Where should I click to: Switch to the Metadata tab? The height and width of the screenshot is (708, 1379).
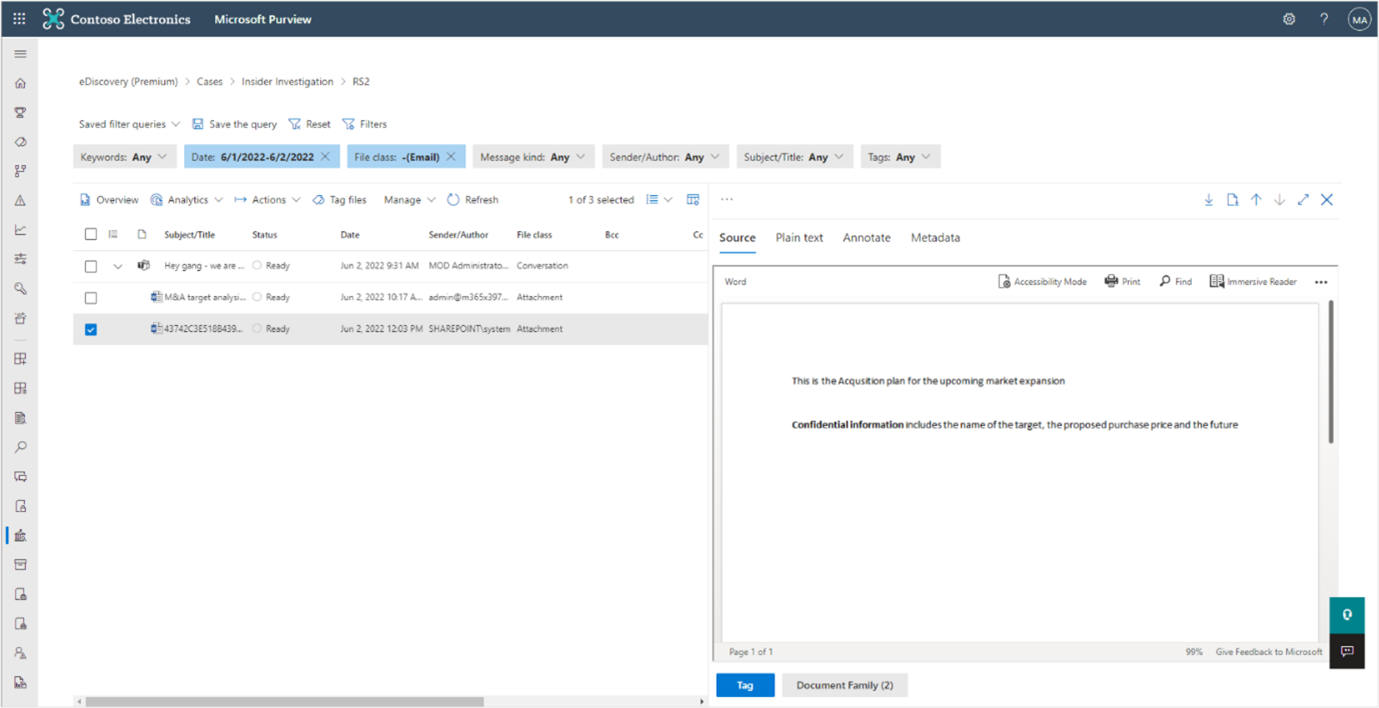click(935, 238)
